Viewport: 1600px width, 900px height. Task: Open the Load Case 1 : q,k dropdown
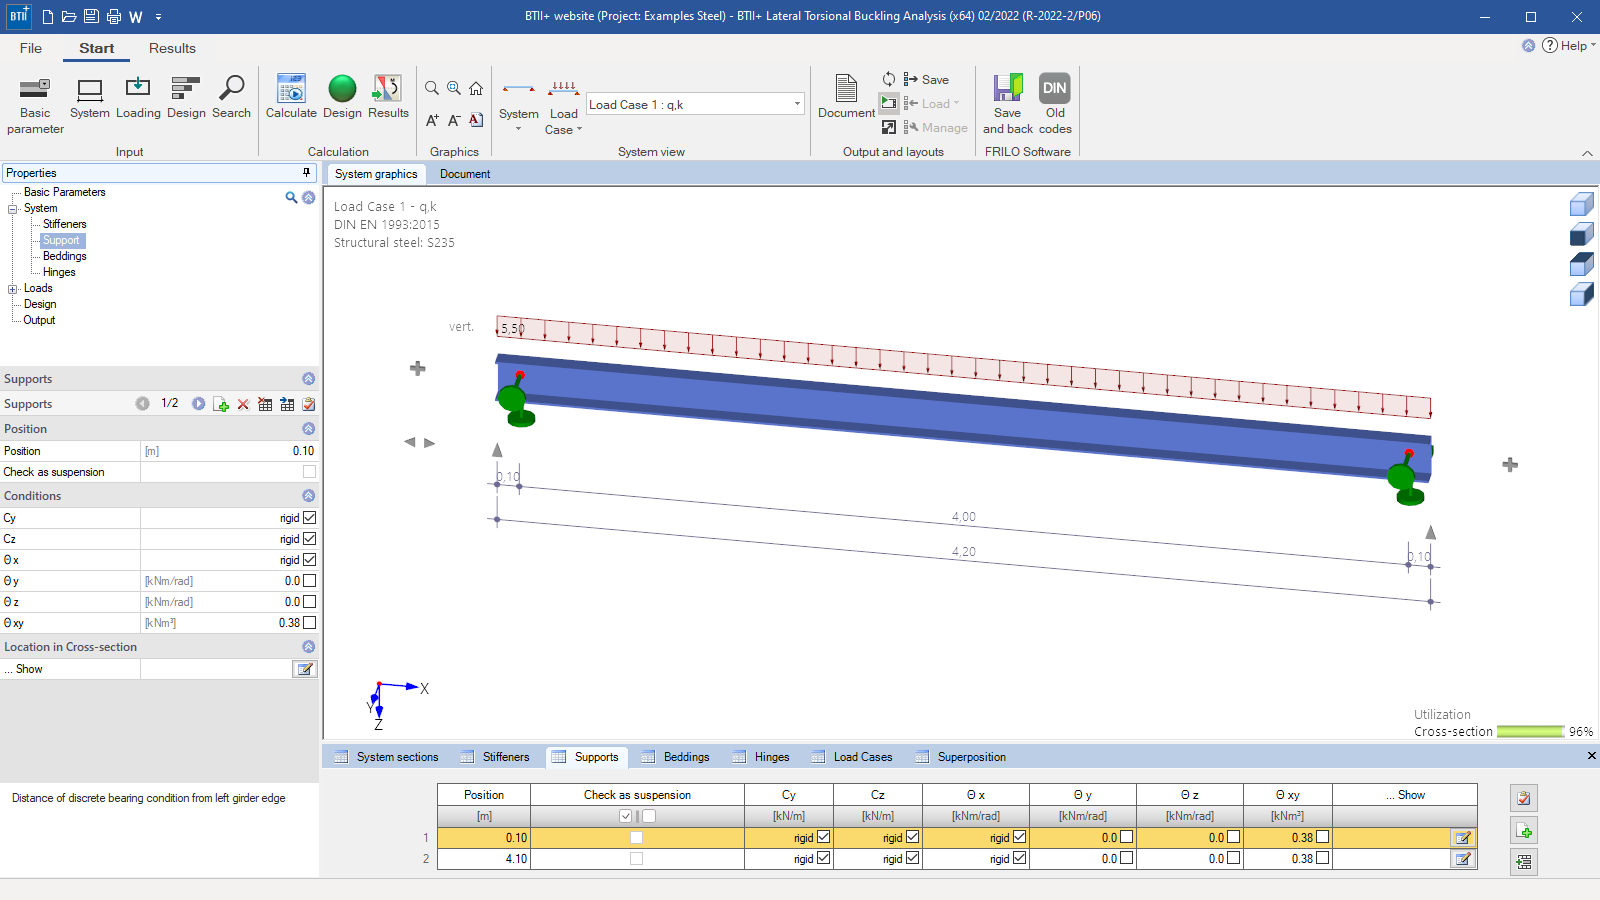click(796, 104)
